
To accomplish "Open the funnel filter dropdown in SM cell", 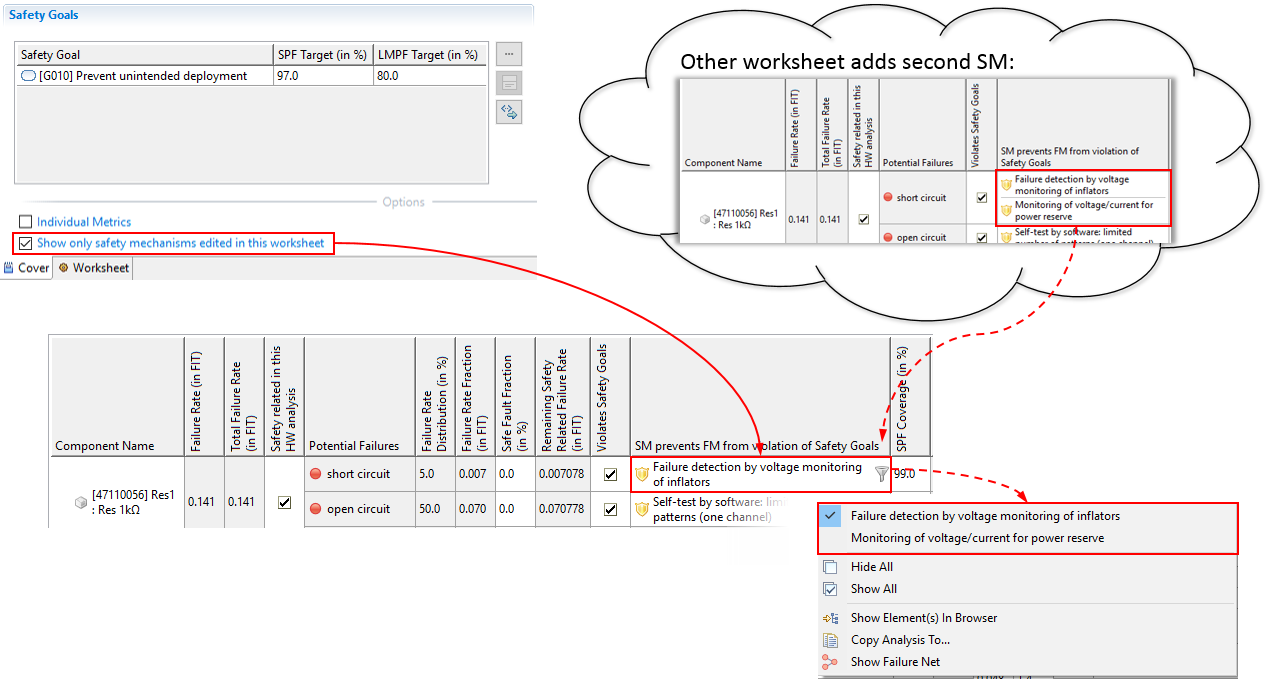I will coord(881,474).
